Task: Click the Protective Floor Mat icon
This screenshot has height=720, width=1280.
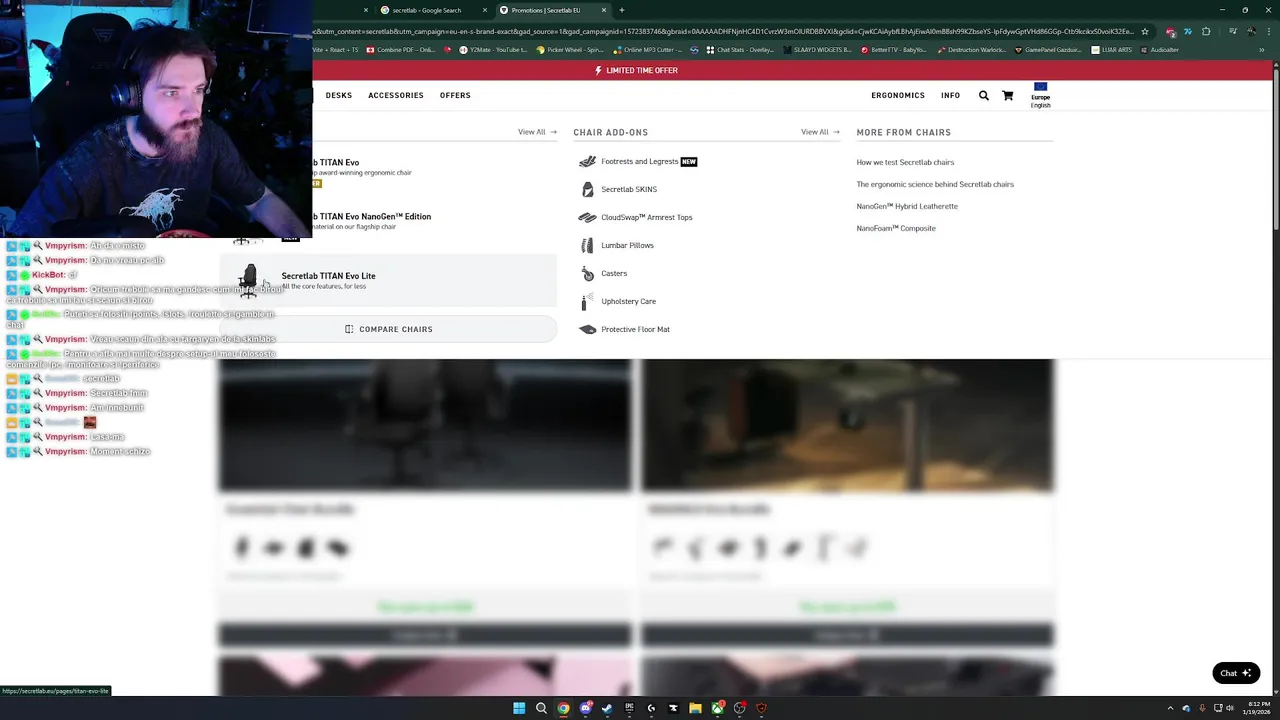Action: pos(587,329)
